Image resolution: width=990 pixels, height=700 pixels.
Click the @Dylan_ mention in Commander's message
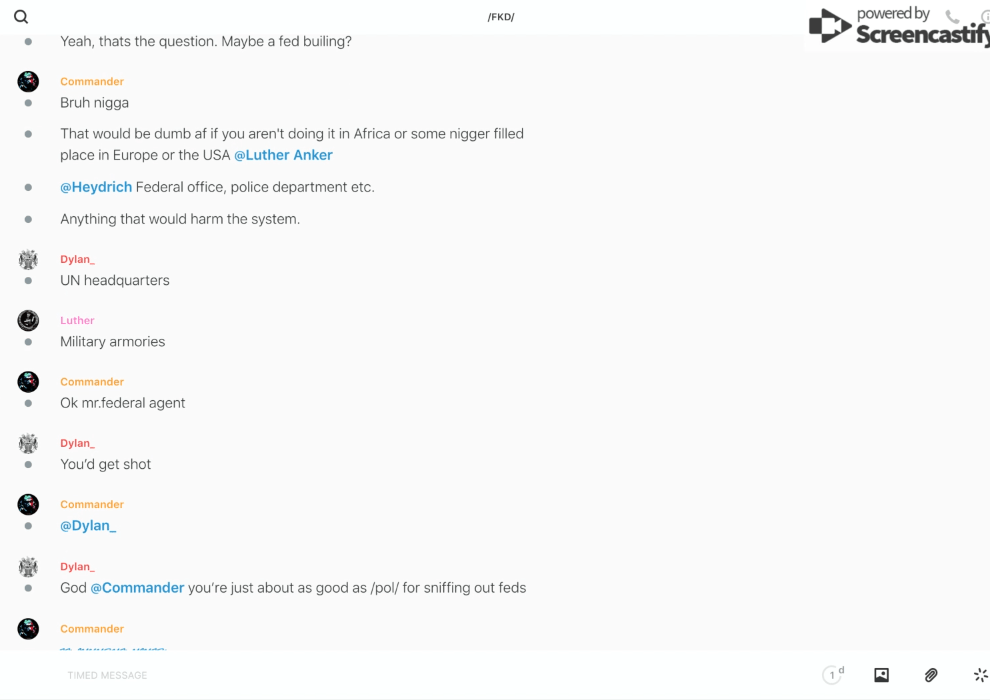point(88,526)
